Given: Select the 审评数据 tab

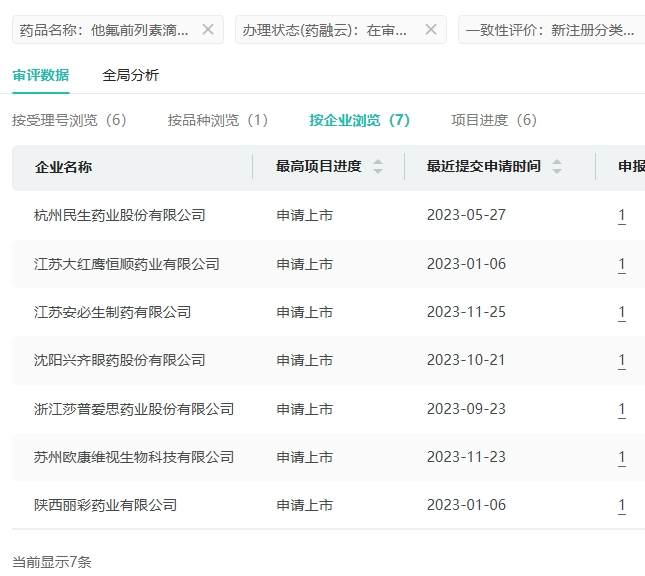Looking at the screenshot, I should click(41, 75).
